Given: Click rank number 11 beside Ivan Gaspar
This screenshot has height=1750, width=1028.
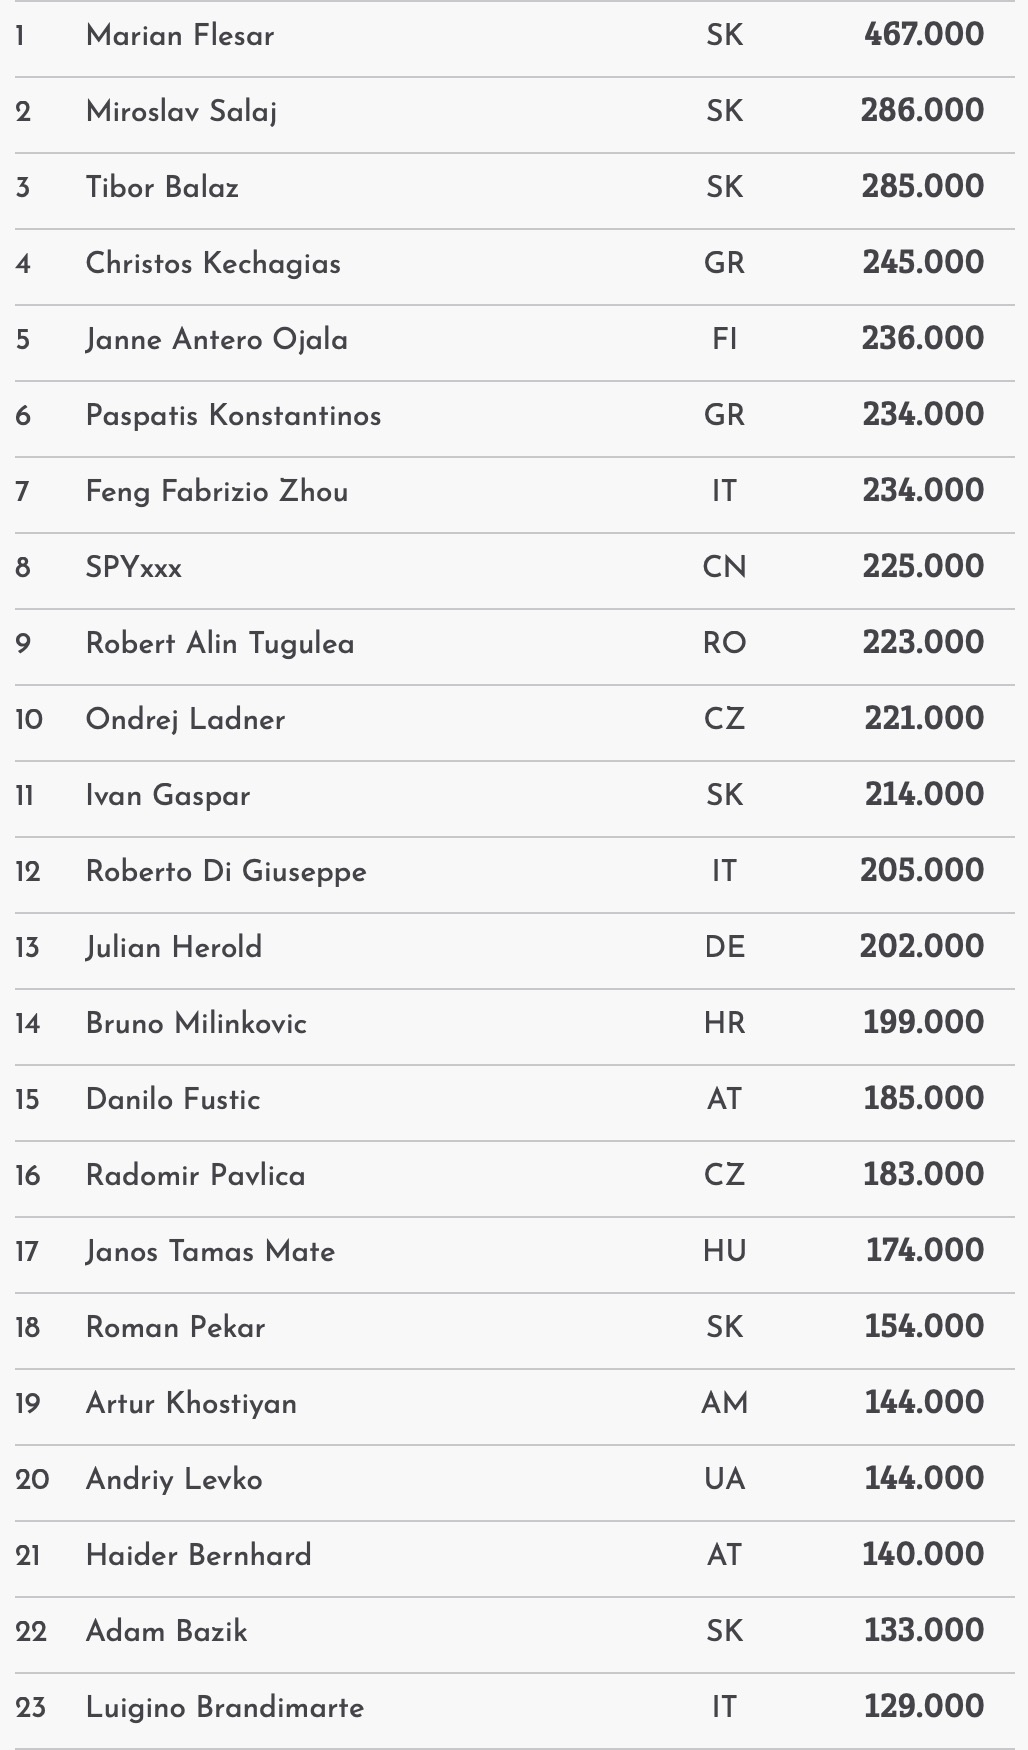Looking at the screenshot, I should pyautogui.click(x=25, y=796).
